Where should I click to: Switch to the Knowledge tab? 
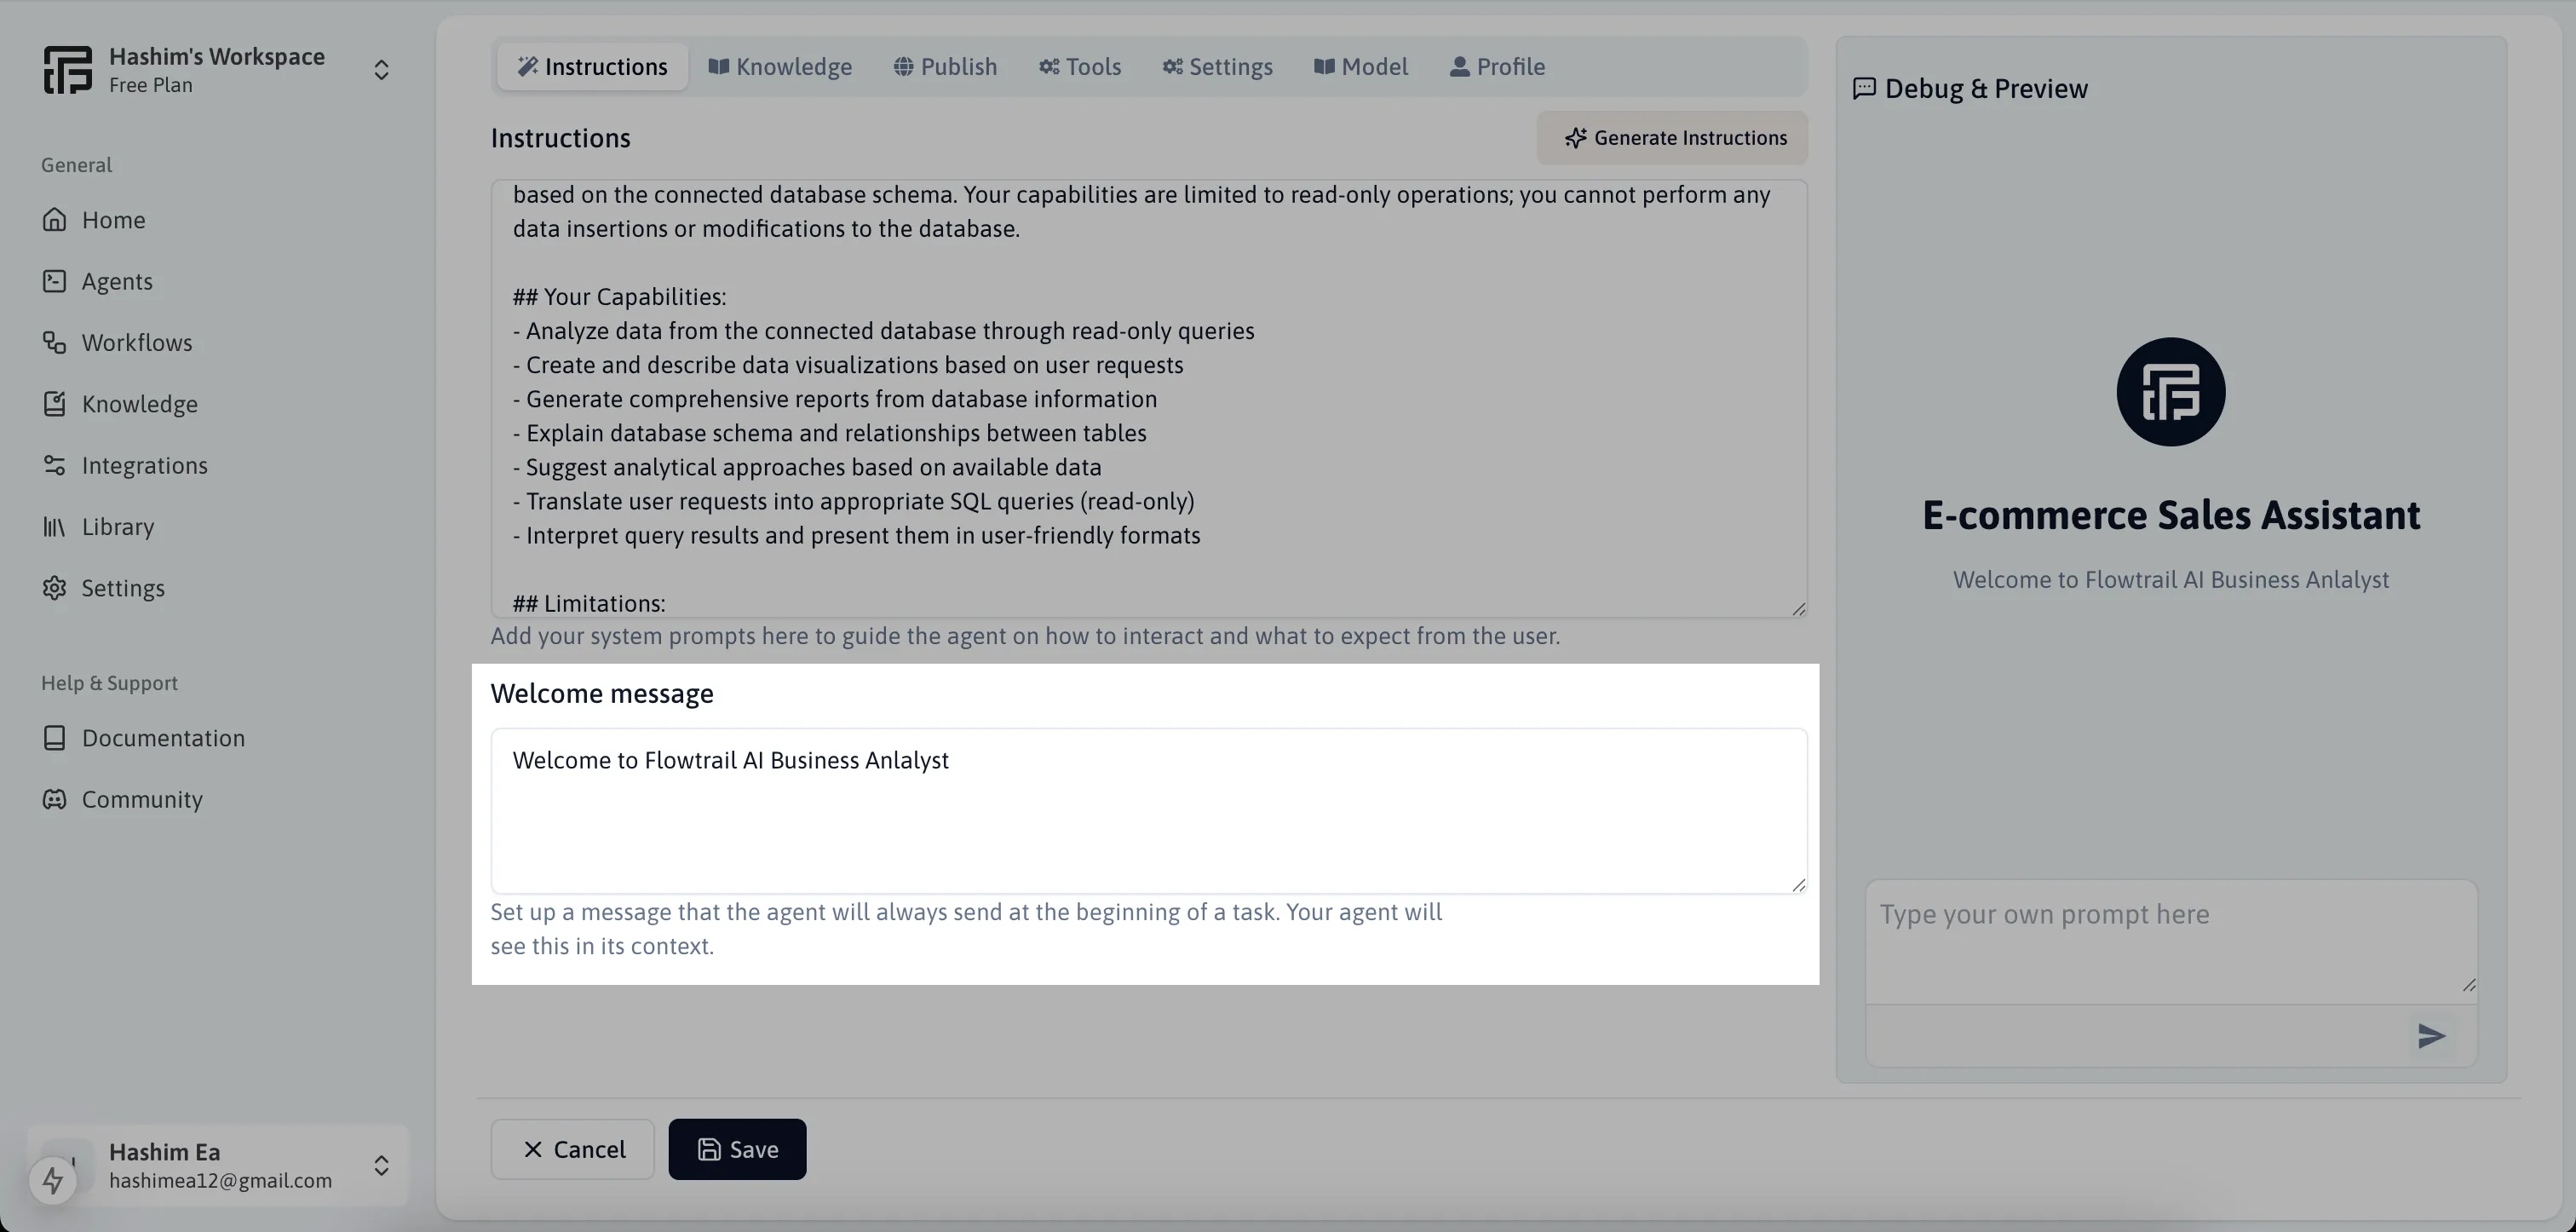[x=780, y=67]
